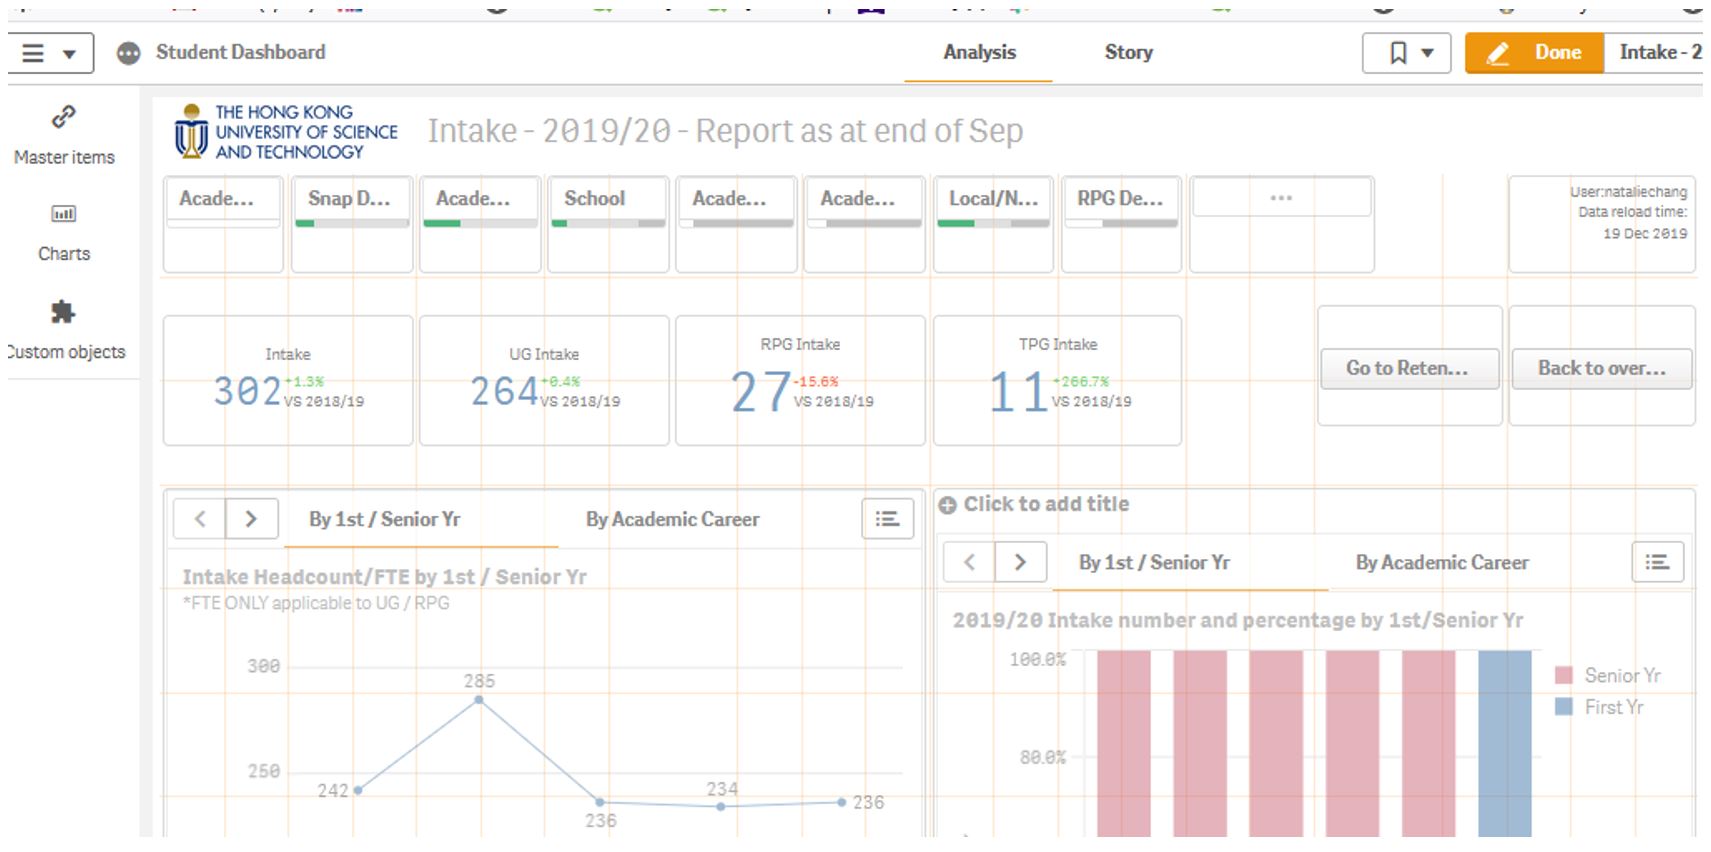
Task: Open the left container tab list icon
Action: (x=887, y=519)
